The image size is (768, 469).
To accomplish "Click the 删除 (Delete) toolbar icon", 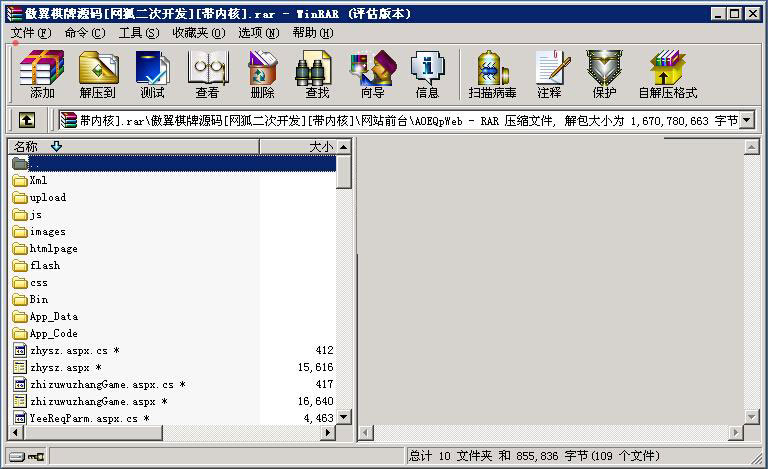I will point(262,75).
